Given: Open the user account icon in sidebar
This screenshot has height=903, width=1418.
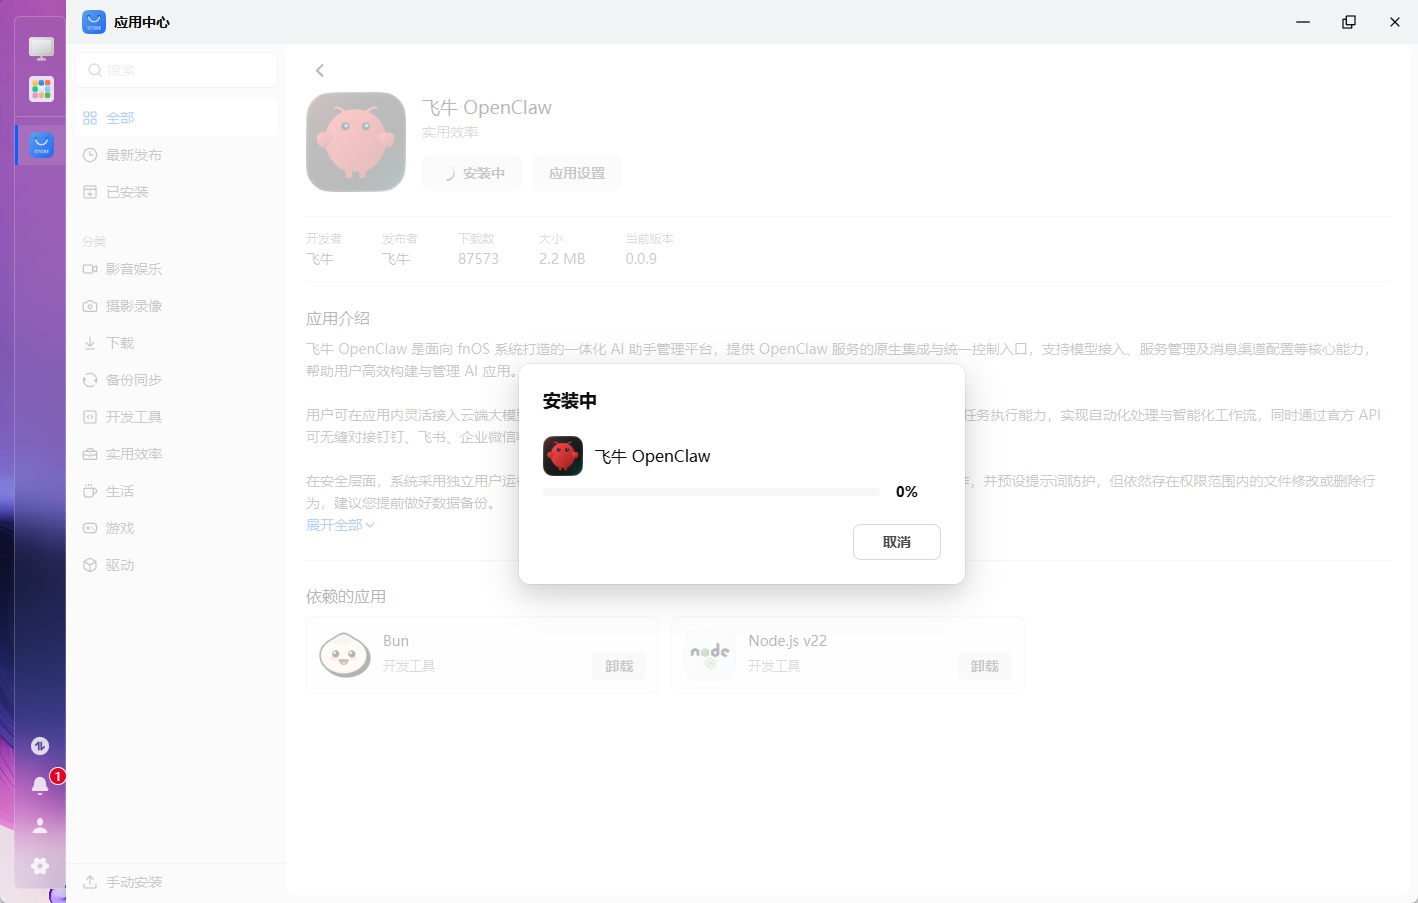Looking at the screenshot, I should (x=40, y=824).
